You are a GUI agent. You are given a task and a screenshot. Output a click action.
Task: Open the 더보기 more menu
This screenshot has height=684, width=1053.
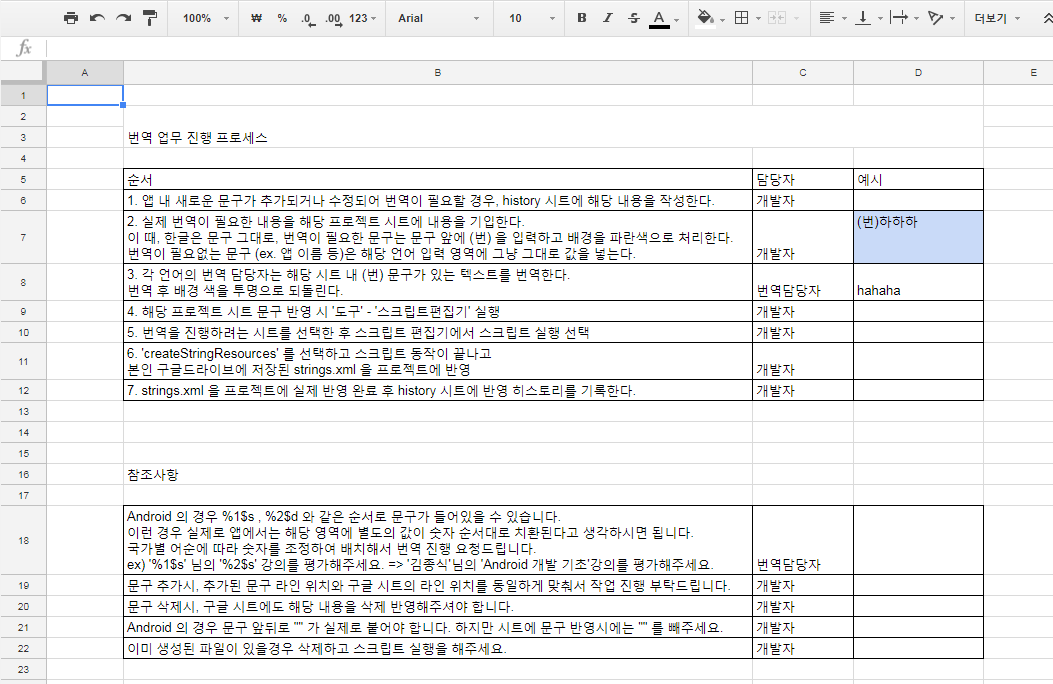(x=997, y=18)
